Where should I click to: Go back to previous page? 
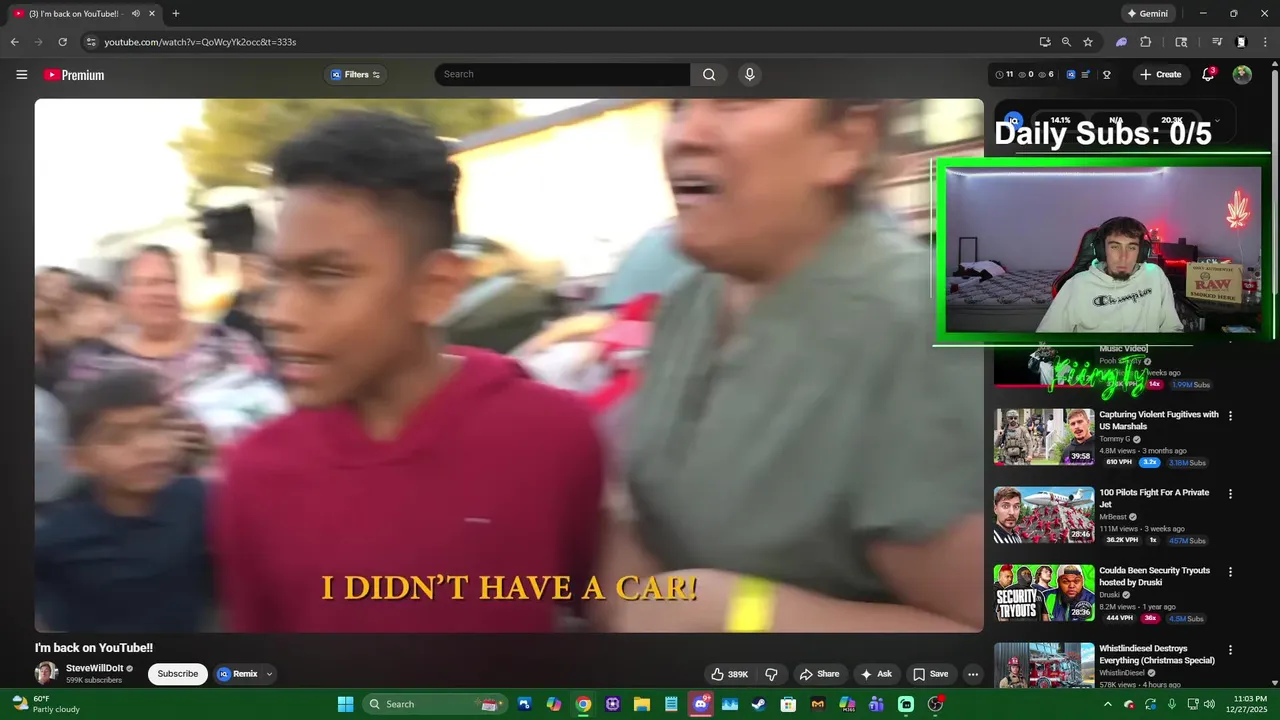click(14, 42)
